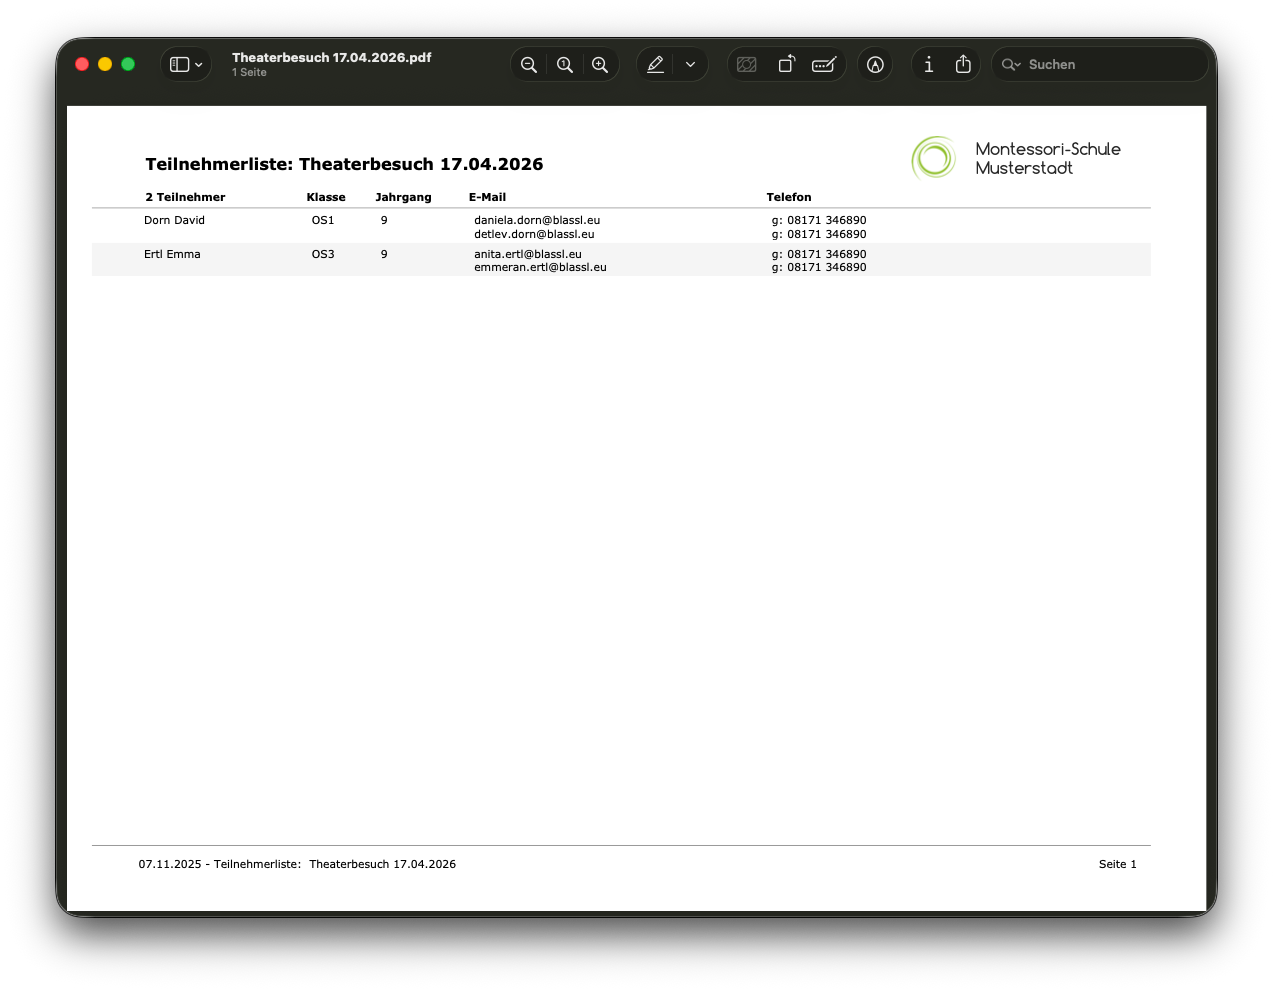The width and height of the screenshot is (1273, 991).
Task: Click the anita.ertl@blassl.eu email address
Action: 528,254
